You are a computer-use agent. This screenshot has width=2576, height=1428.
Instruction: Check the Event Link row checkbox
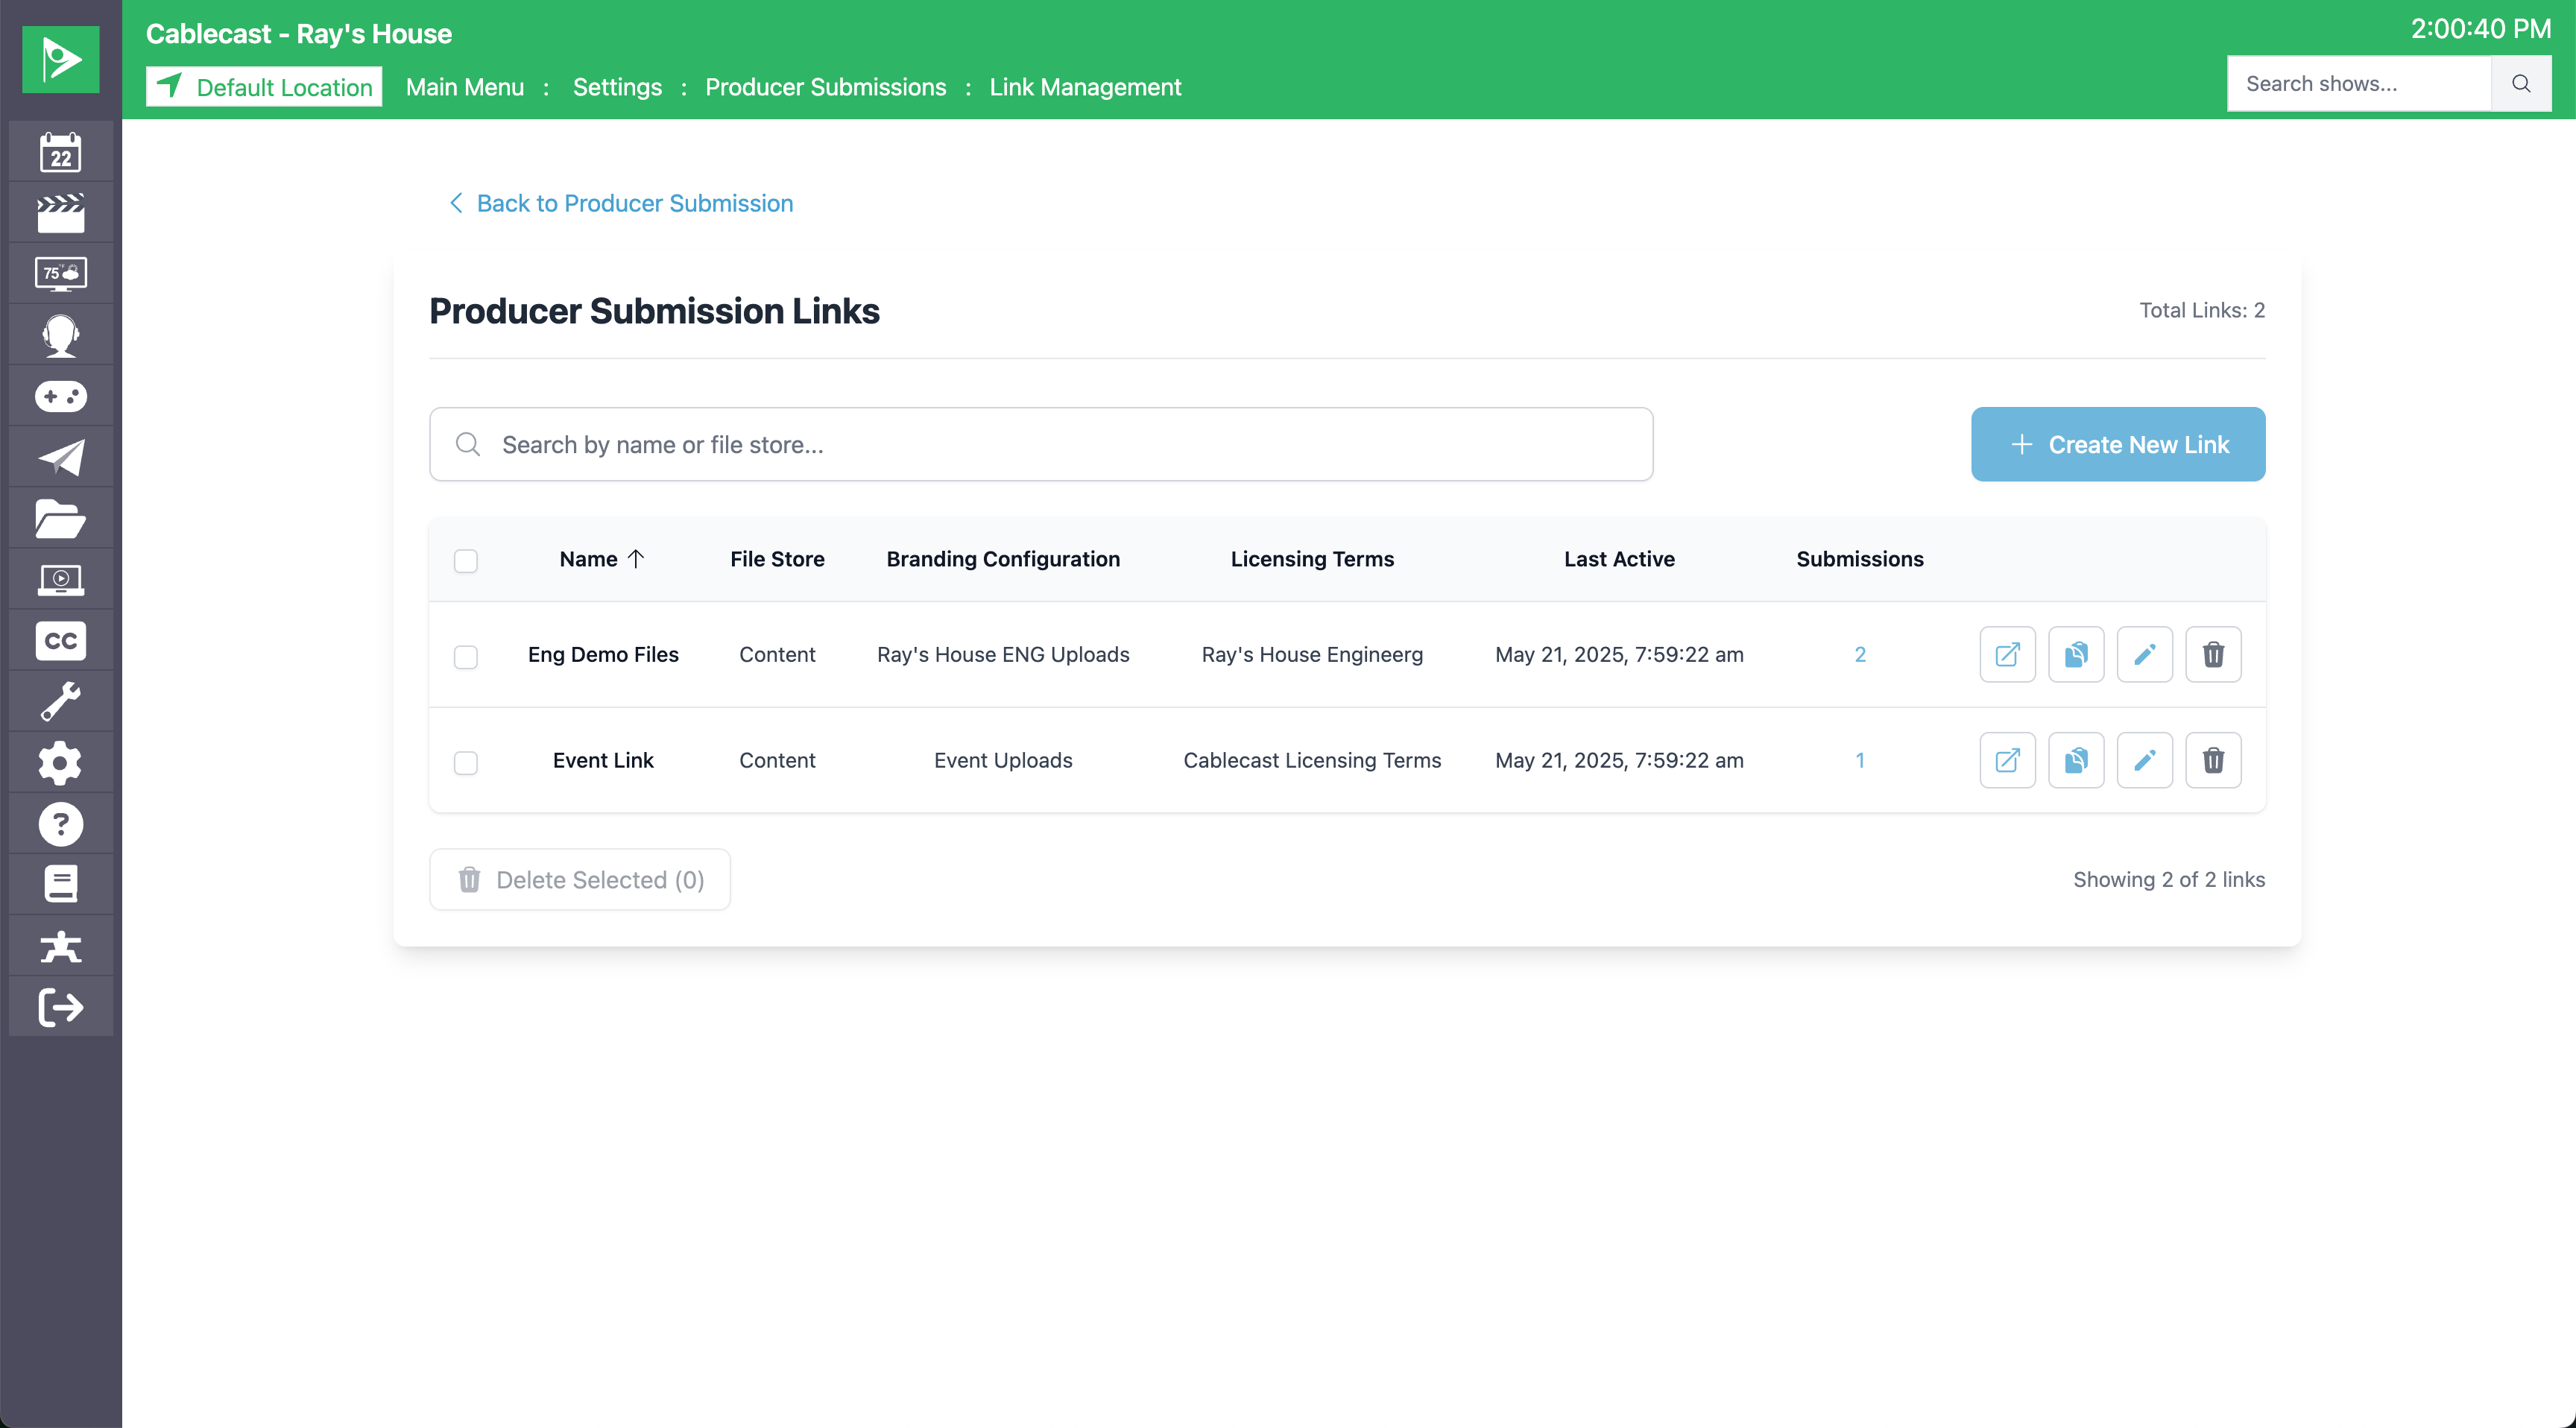[465, 762]
